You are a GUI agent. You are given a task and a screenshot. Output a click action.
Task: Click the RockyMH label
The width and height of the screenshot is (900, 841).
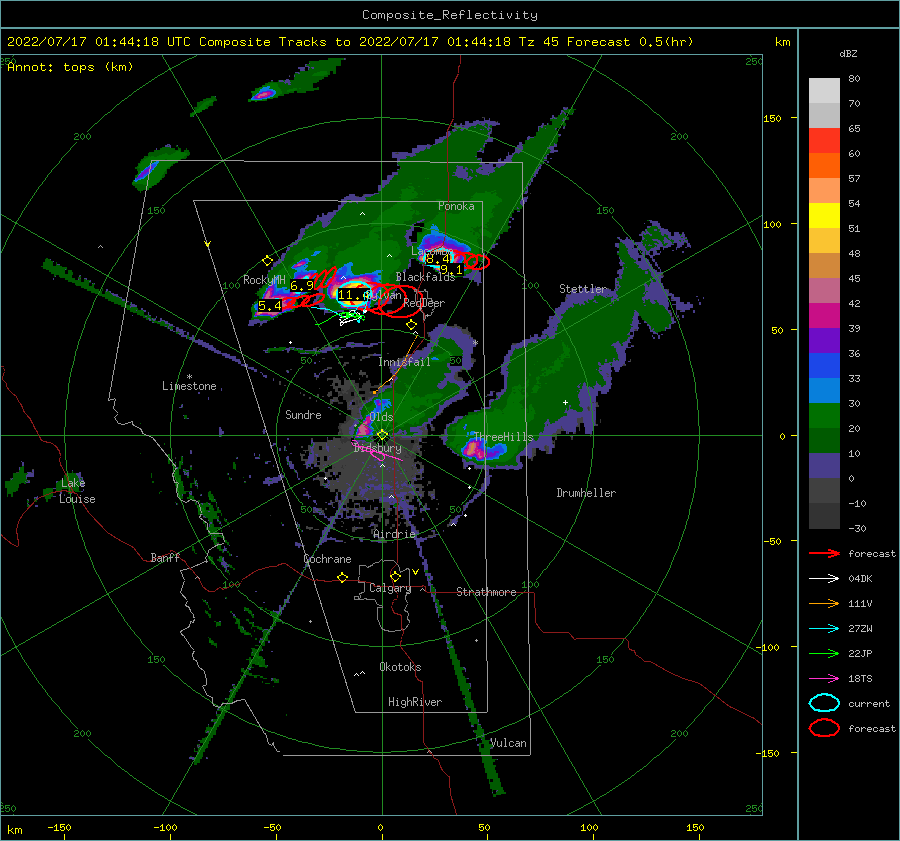[264, 280]
